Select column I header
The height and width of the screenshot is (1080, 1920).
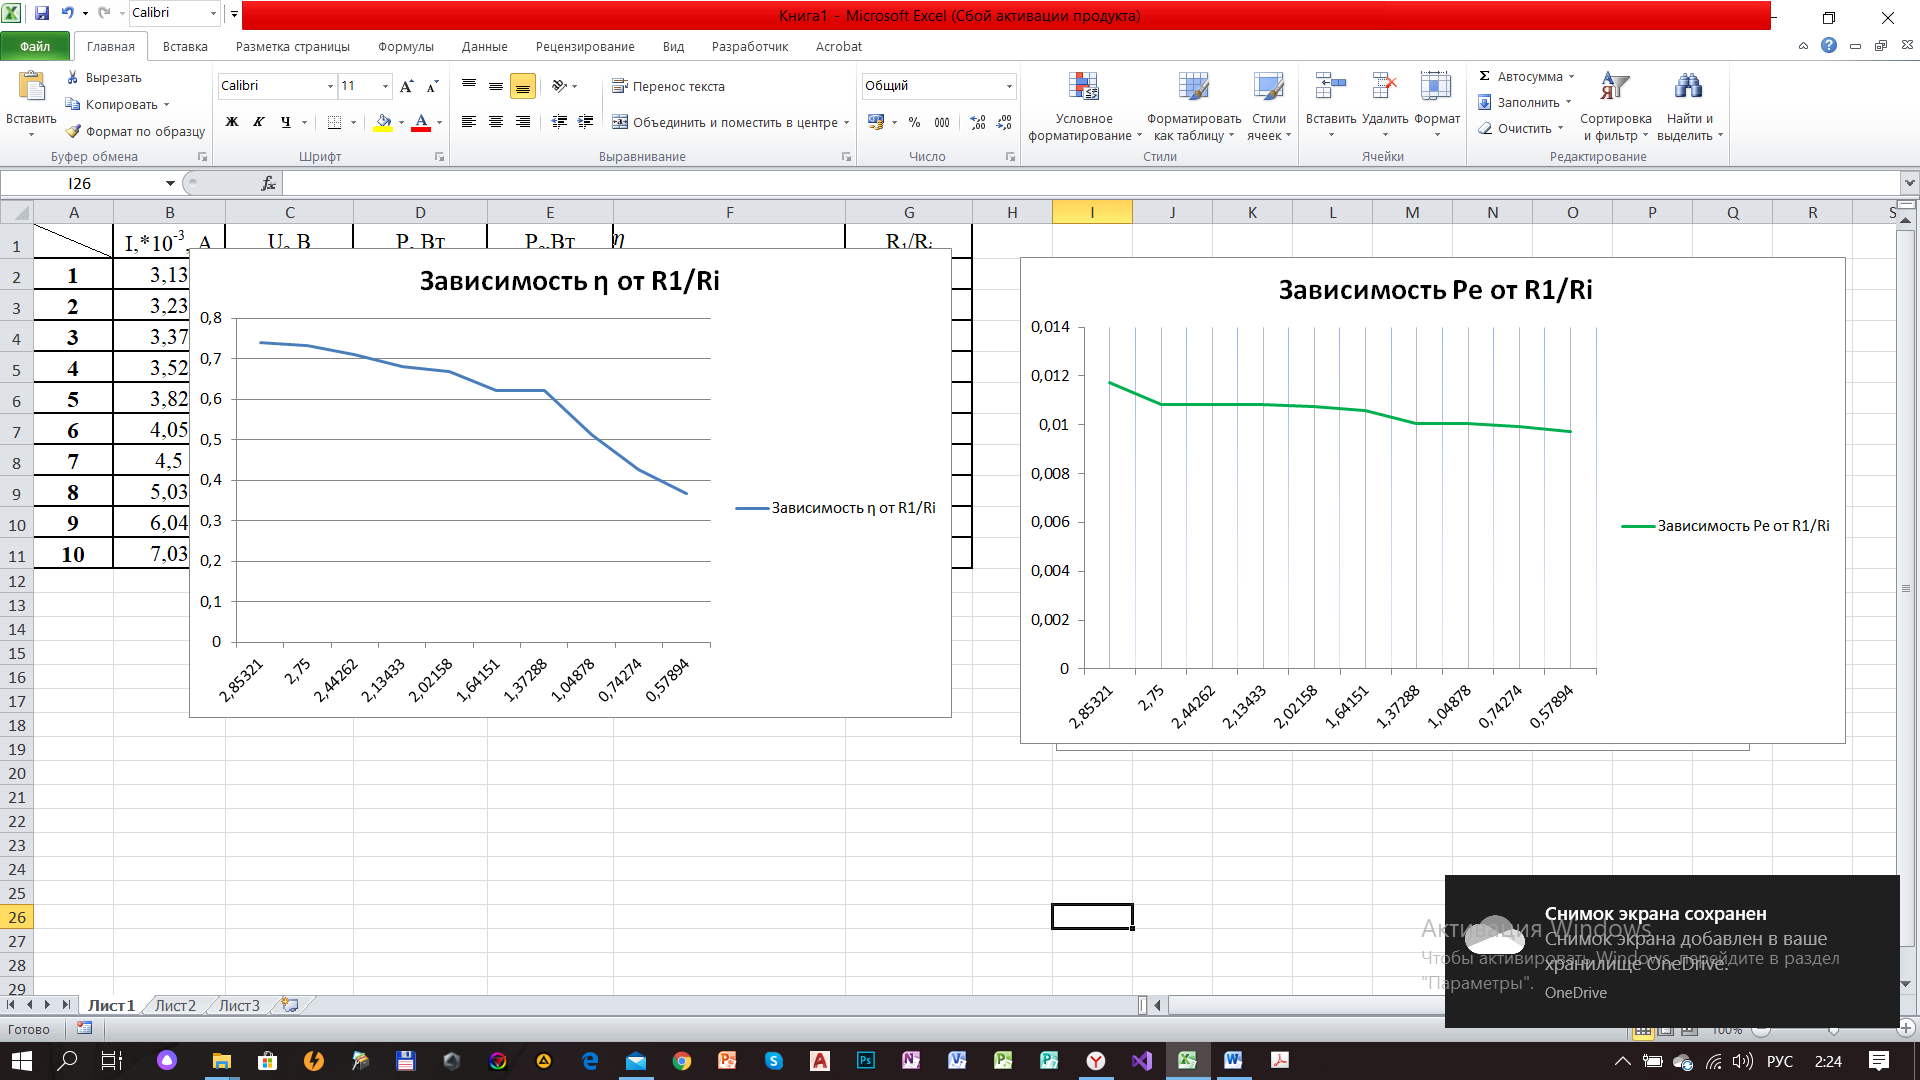point(1092,212)
